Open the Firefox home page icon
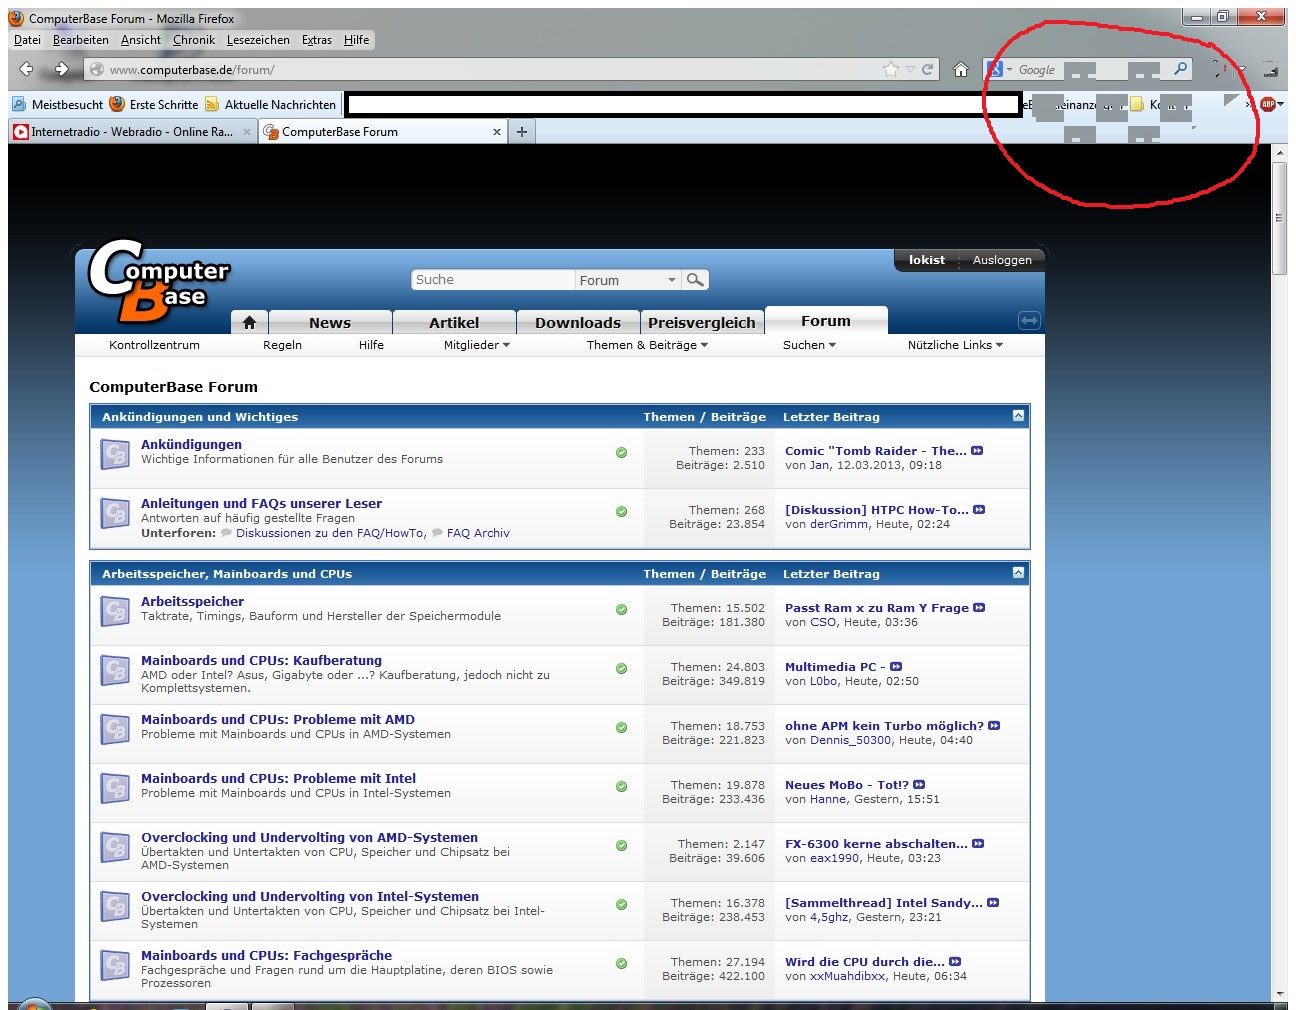Image resolution: width=1296 pixels, height=1010 pixels. point(961,69)
